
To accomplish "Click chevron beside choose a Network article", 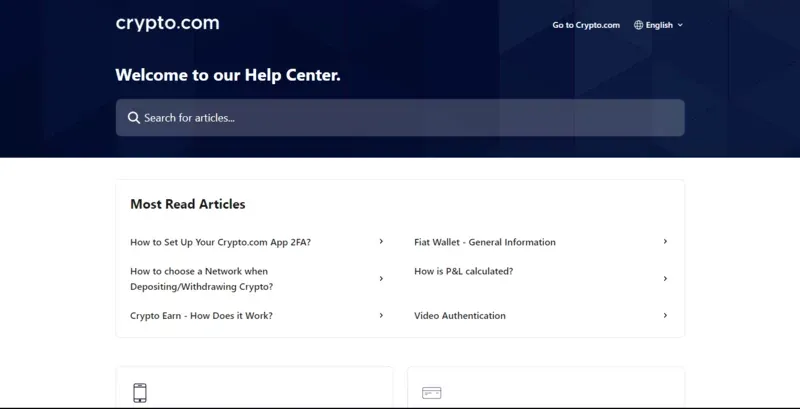I will (x=381, y=278).
